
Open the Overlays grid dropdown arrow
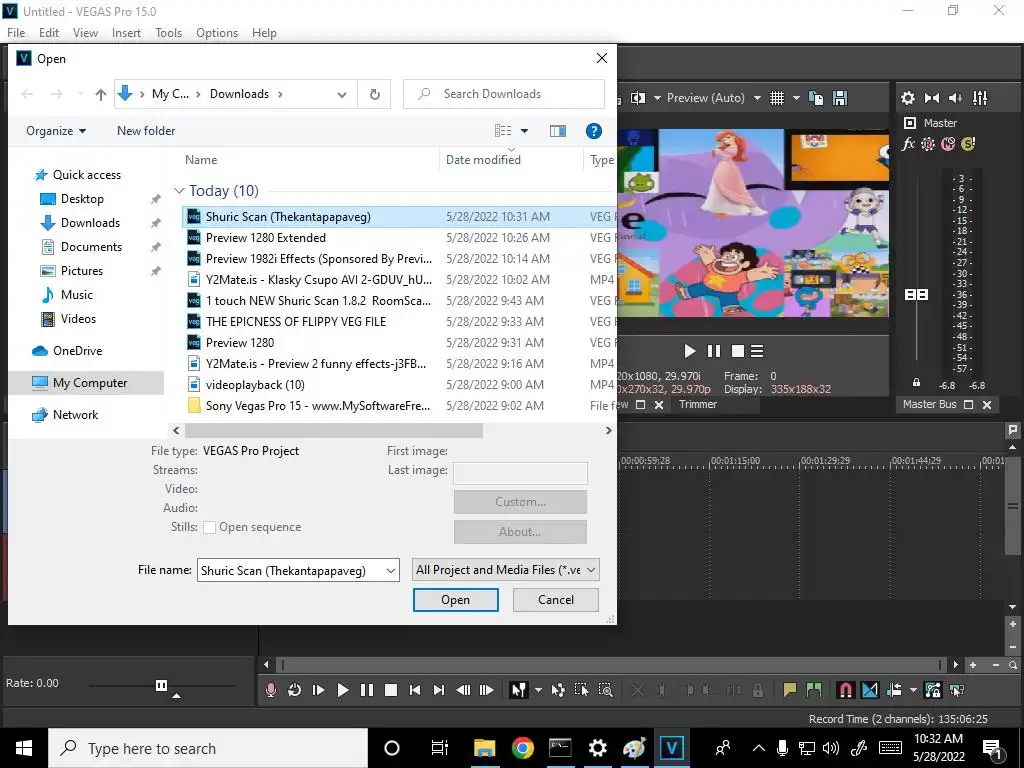tap(796, 98)
